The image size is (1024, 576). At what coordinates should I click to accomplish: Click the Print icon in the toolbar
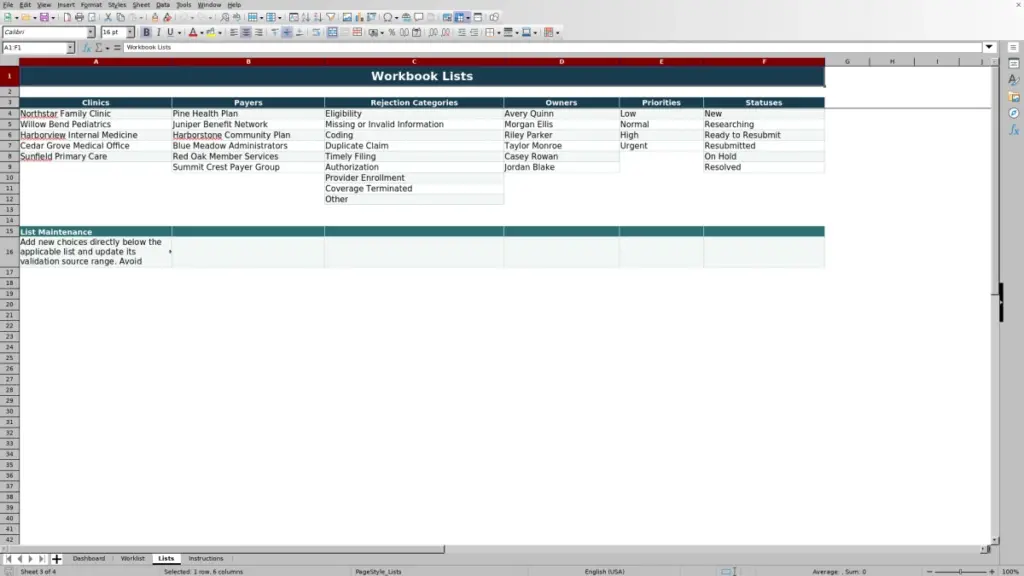pyautogui.click(x=79, y=18)
